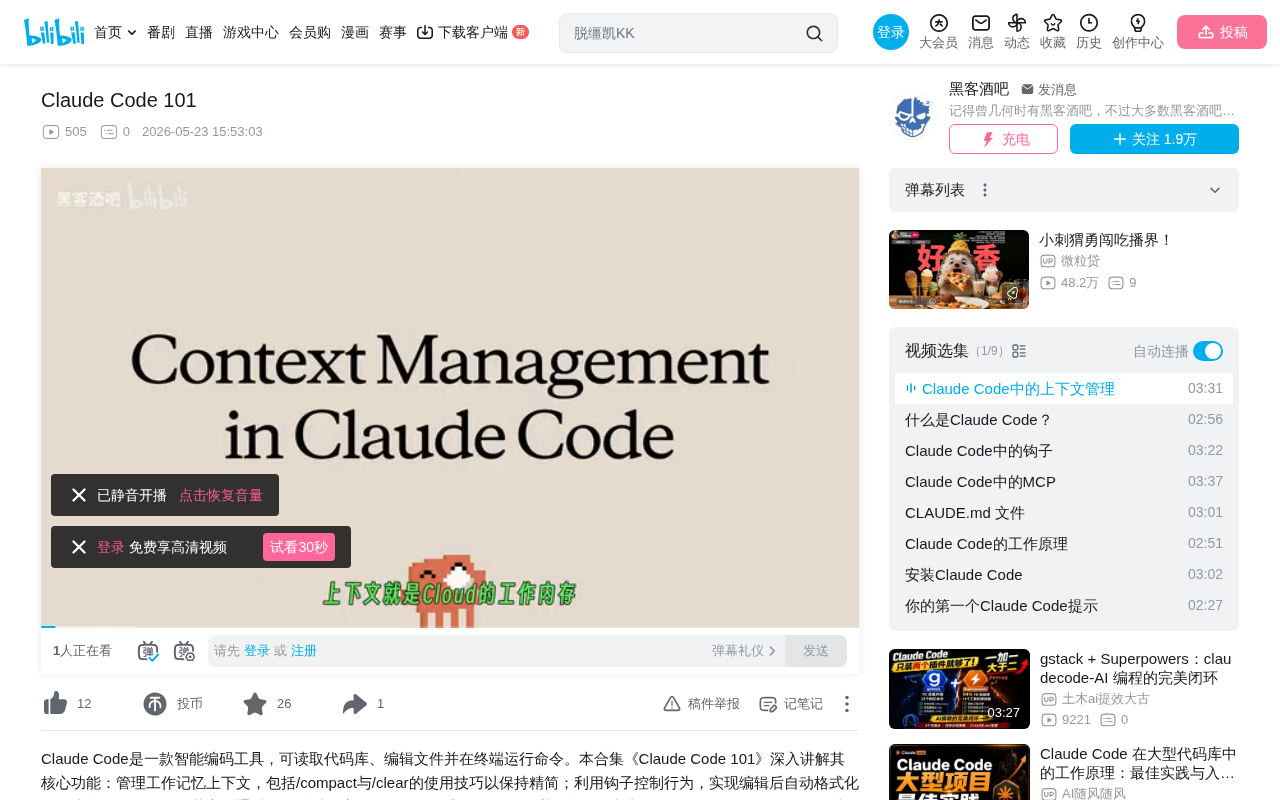Click the search input field
Viewport: 1280px width, 800px height.
coord(685,33)
